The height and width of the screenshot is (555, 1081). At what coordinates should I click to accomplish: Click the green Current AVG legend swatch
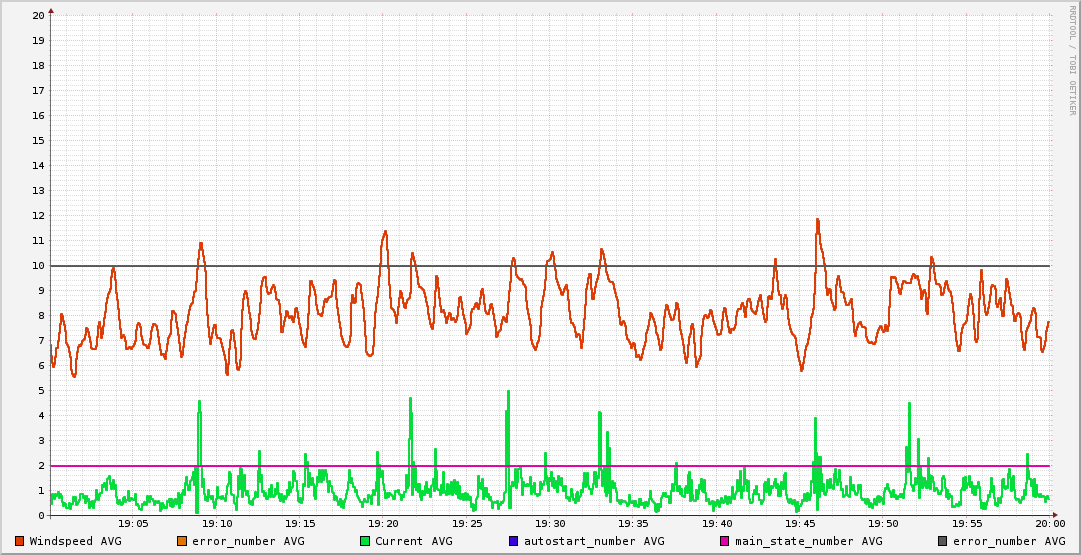click(365, 541)
